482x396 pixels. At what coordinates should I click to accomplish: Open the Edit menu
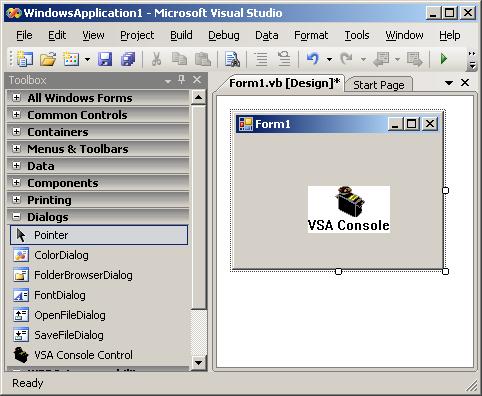(x=57, y=35)
